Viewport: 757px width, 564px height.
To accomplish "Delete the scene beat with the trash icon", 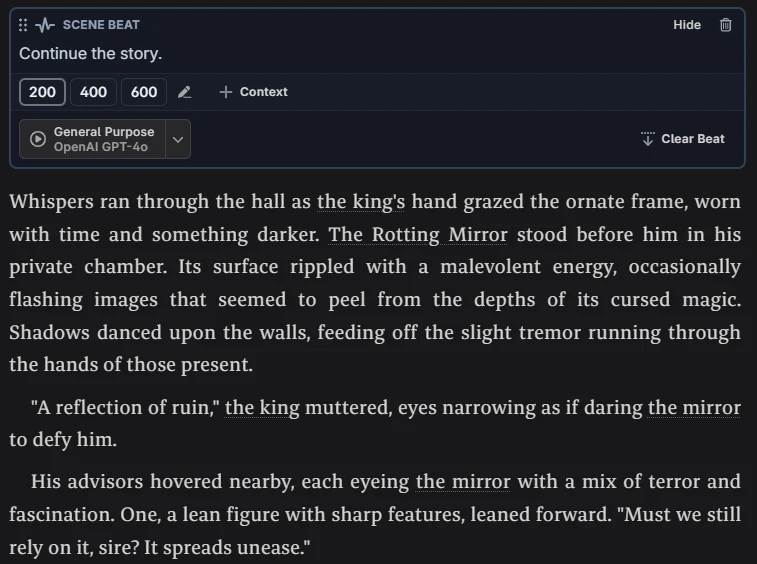I will pyautogui.click(x=726, y=25).
